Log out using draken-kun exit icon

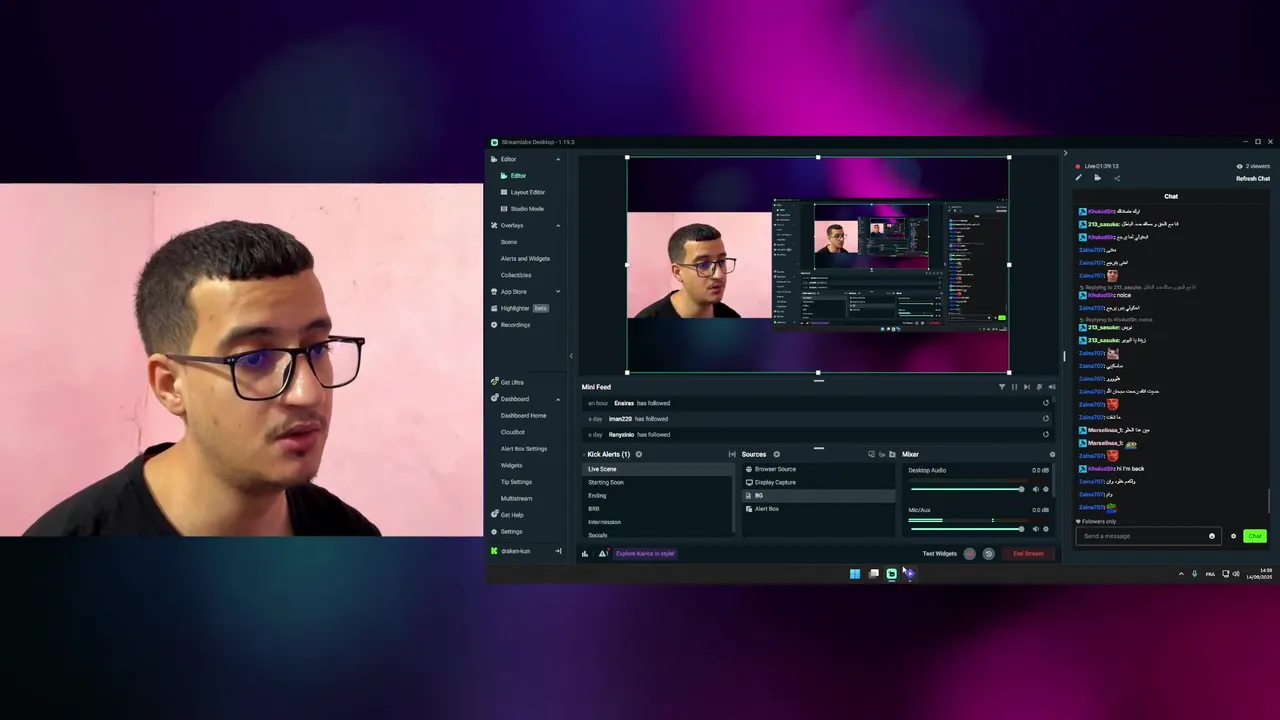click(x=558, y=551)
